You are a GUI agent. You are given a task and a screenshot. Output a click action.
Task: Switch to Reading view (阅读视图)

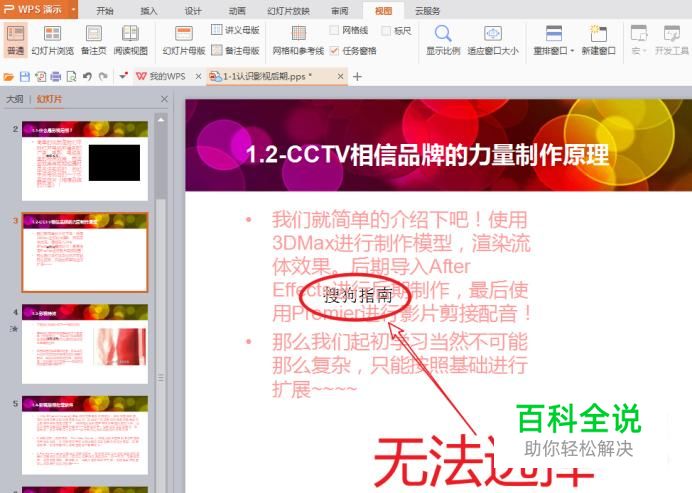click(x=131, y=40)
